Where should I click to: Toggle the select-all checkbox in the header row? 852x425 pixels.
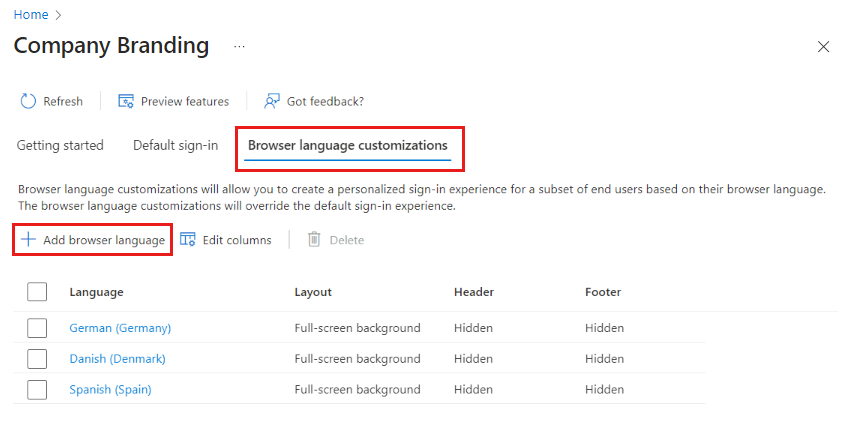click(37, 292)
